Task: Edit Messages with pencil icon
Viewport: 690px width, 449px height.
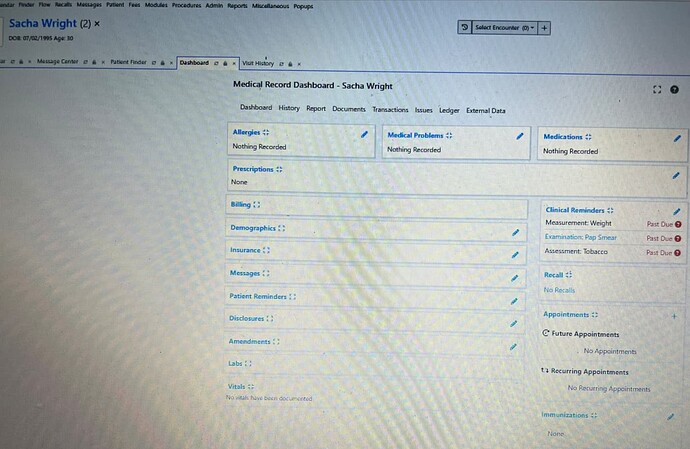Action: [x=514, y=278]
